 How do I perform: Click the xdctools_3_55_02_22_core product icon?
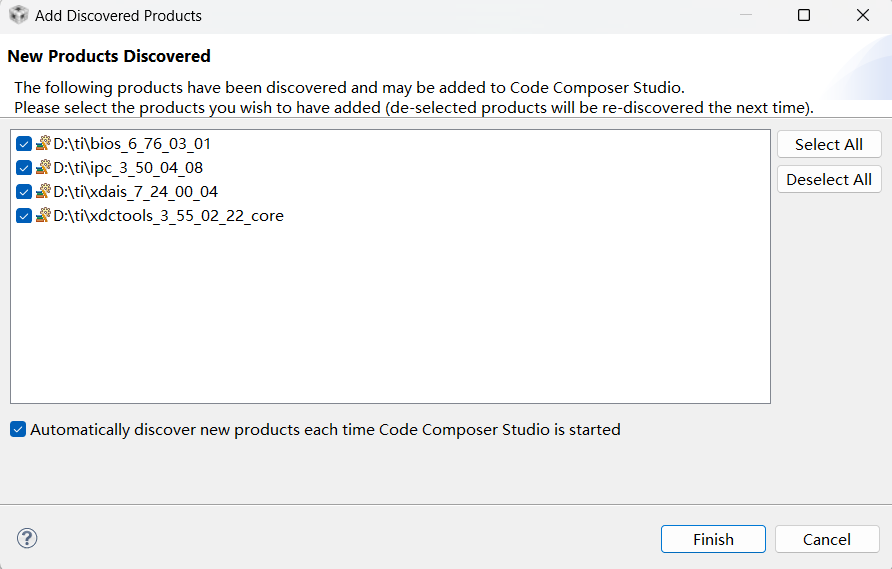(43, 215)
